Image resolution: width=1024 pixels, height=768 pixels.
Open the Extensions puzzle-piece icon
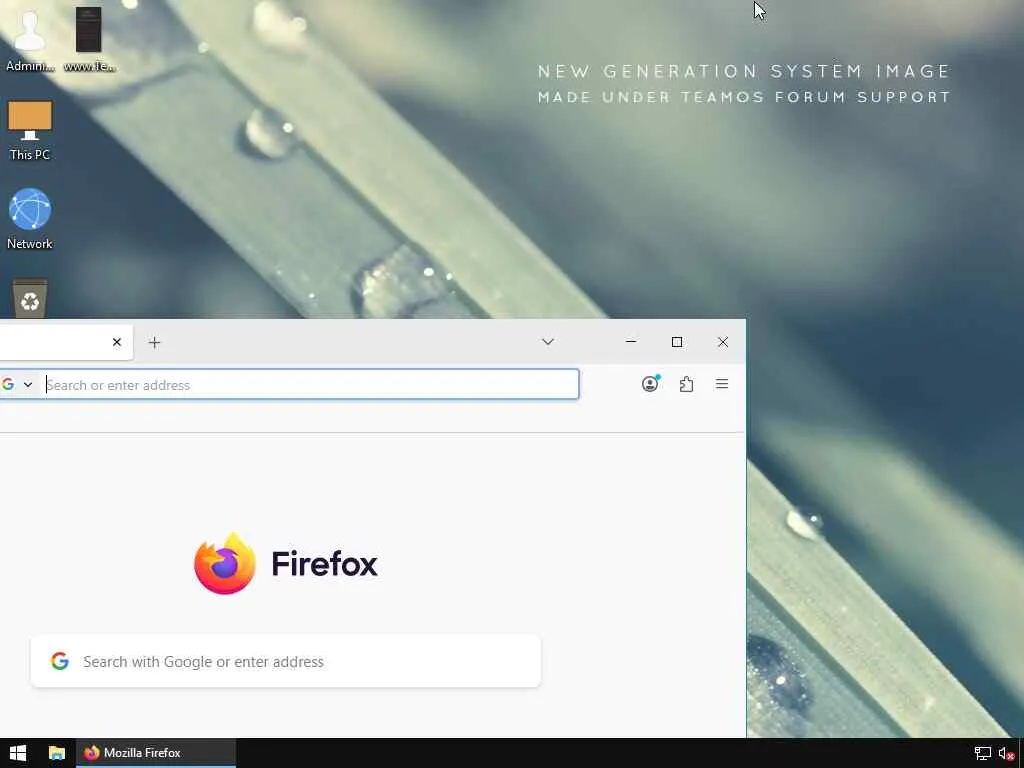click(686, 384)
